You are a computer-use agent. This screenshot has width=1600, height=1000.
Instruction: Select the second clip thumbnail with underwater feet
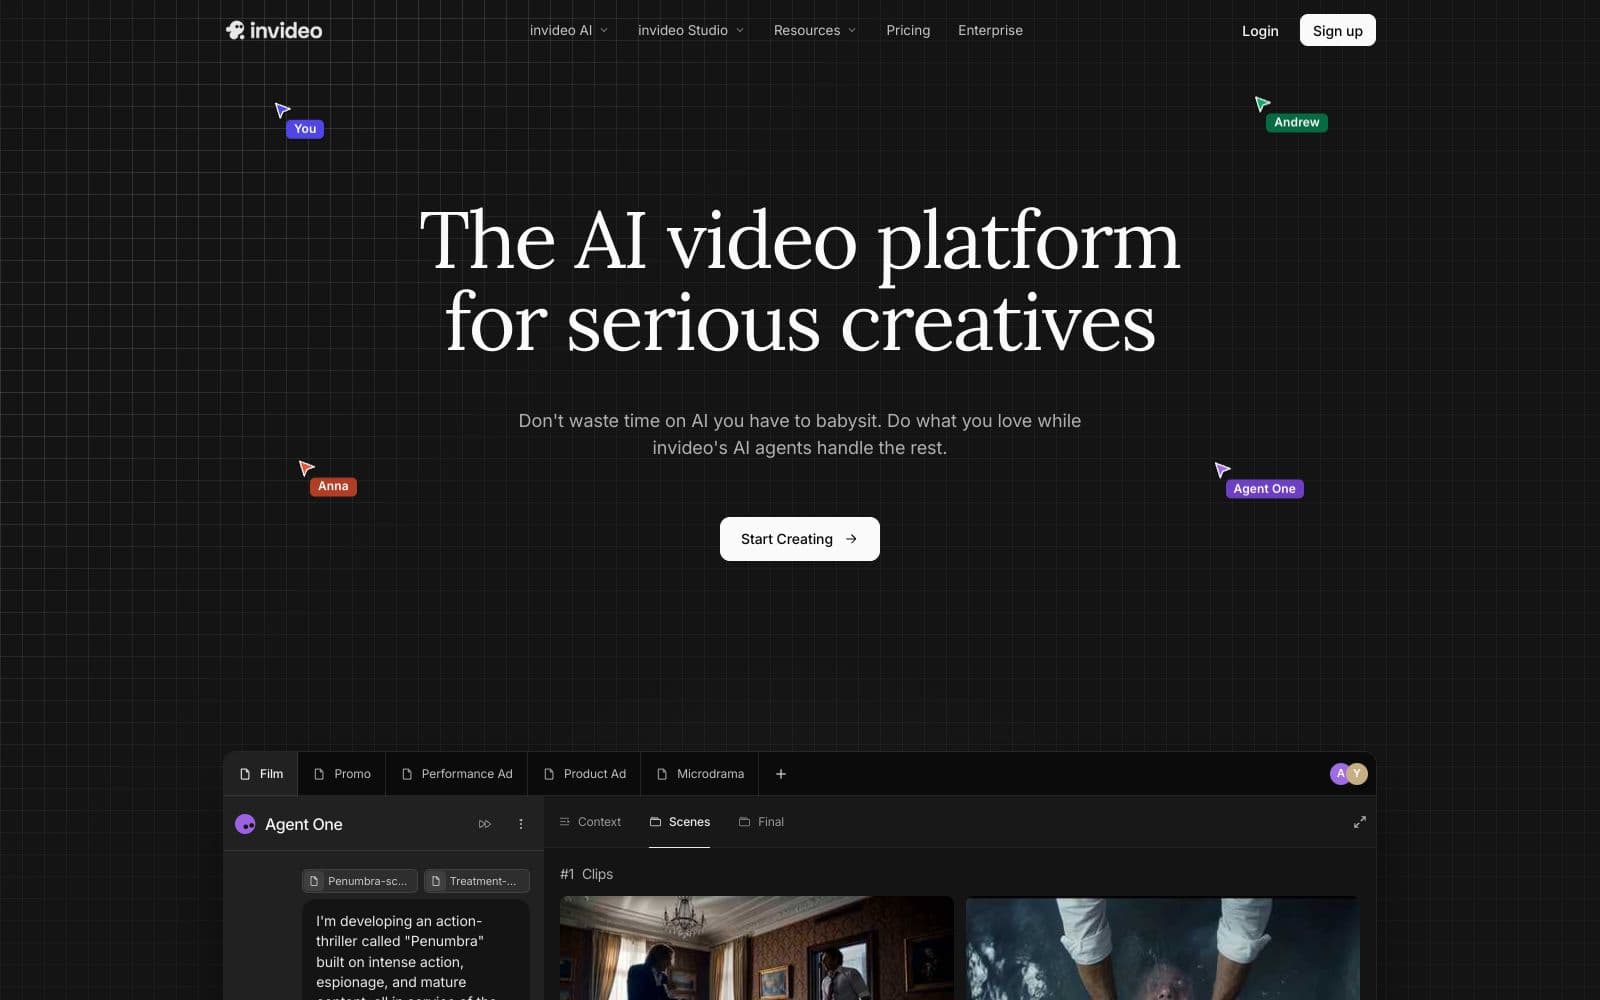point(1162,948)
